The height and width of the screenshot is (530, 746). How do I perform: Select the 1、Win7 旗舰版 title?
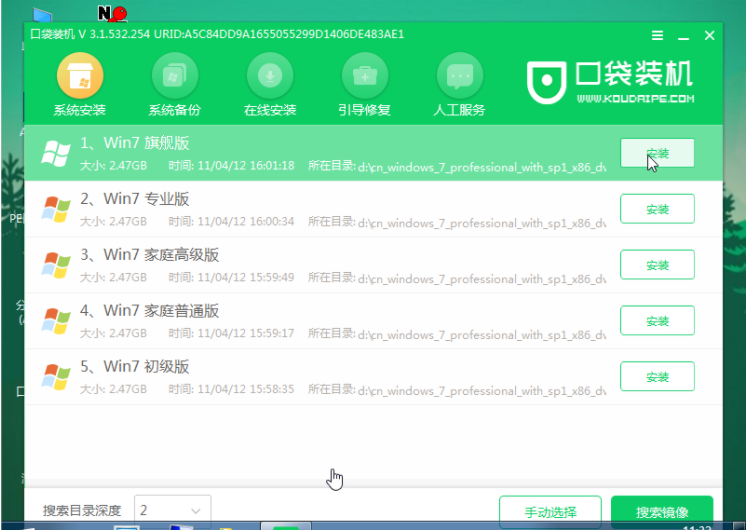(x=135, y=143)
